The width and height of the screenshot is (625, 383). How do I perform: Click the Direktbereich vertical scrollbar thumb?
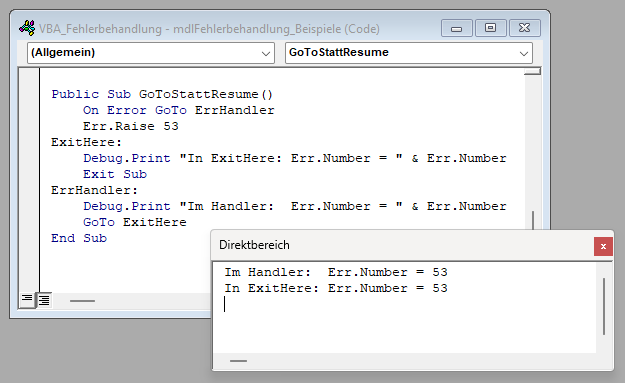(604, 306)
